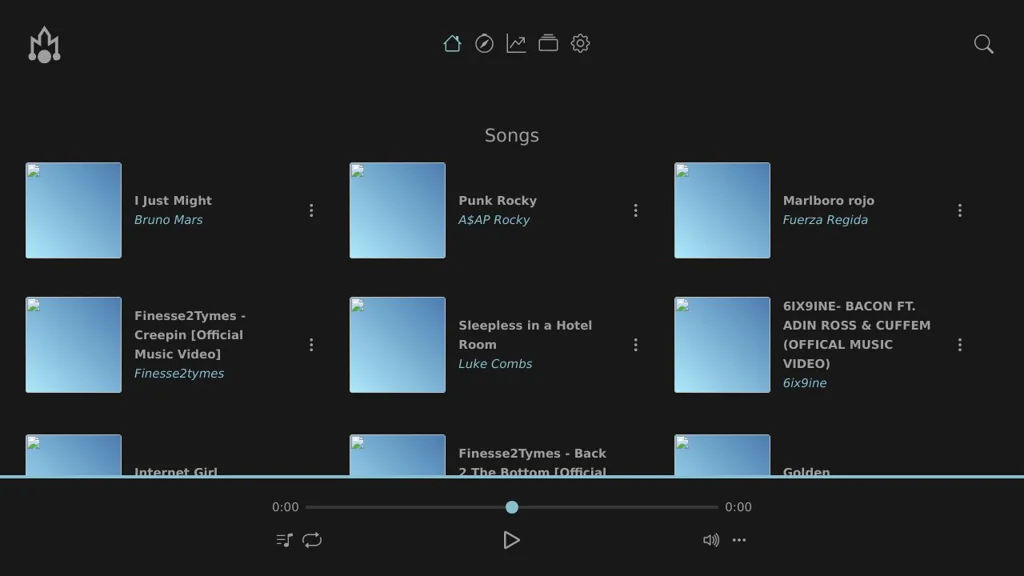Select the Marlboro rojo thumbnail

pyautogui.click(x=722, y=210)
